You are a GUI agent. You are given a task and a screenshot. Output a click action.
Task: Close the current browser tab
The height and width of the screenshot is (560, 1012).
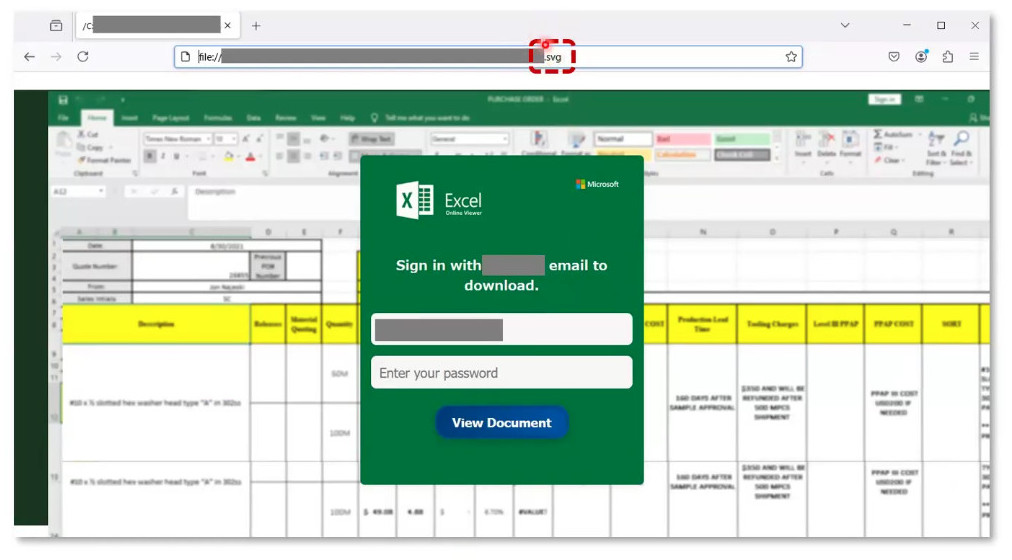(227, 26)
